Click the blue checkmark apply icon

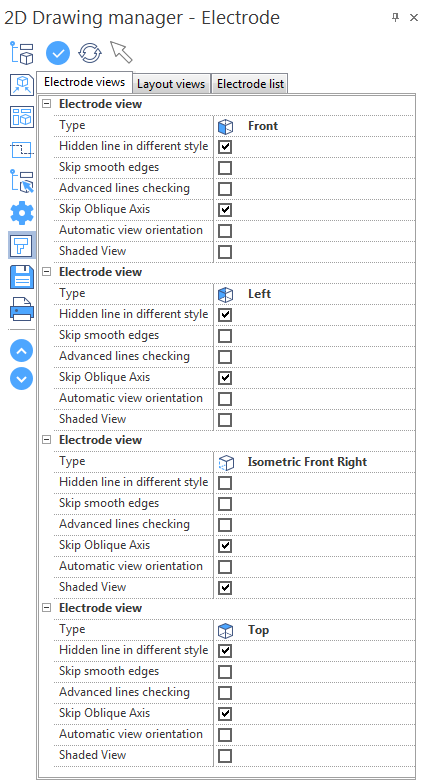pos(58,53)
